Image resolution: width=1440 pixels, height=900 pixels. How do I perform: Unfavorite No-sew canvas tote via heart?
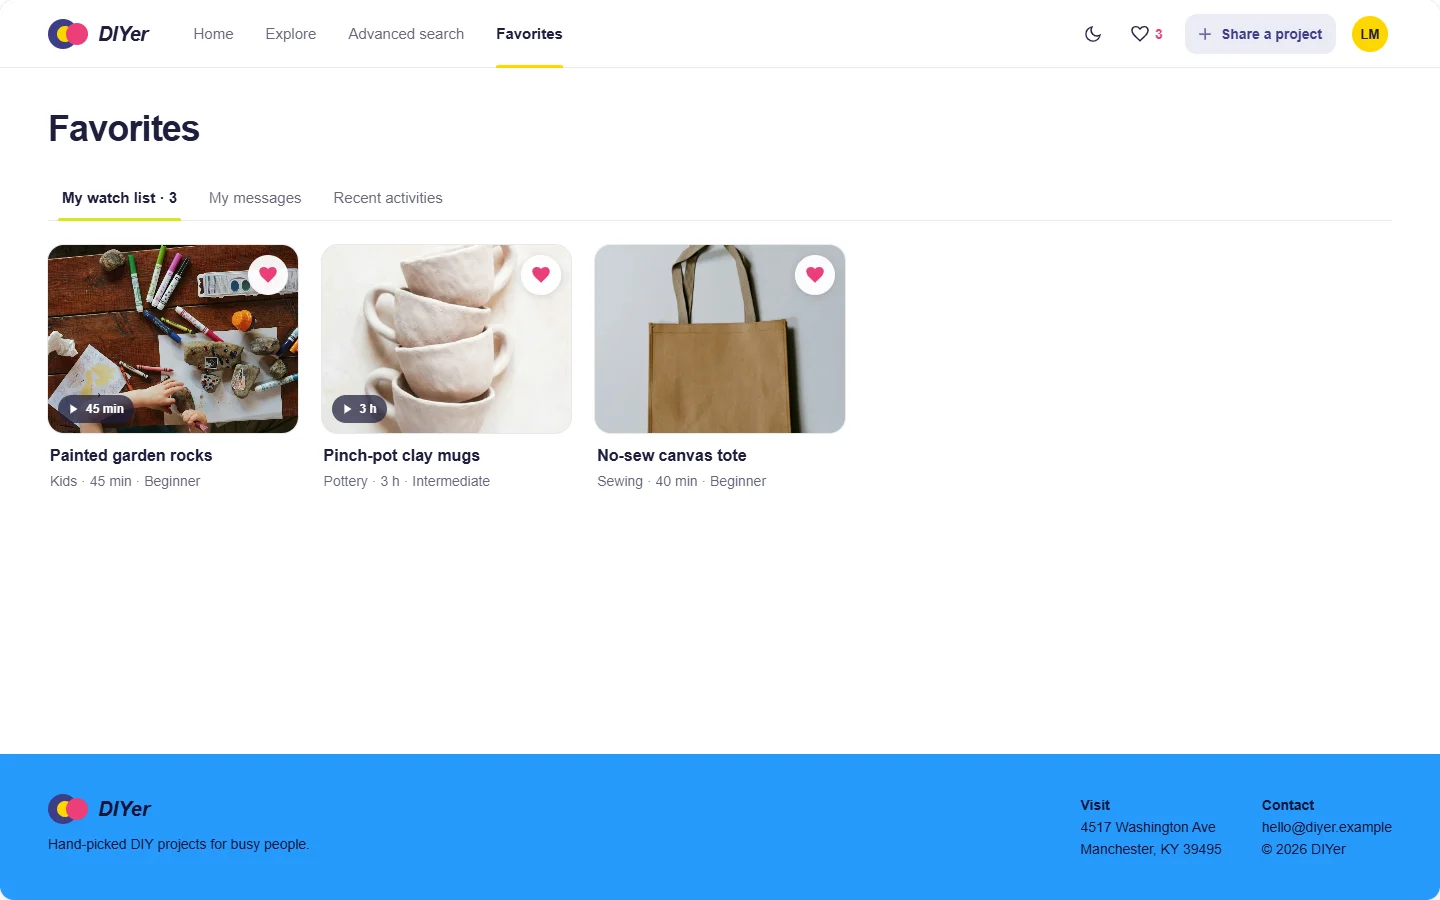click(x=815, y=274)
